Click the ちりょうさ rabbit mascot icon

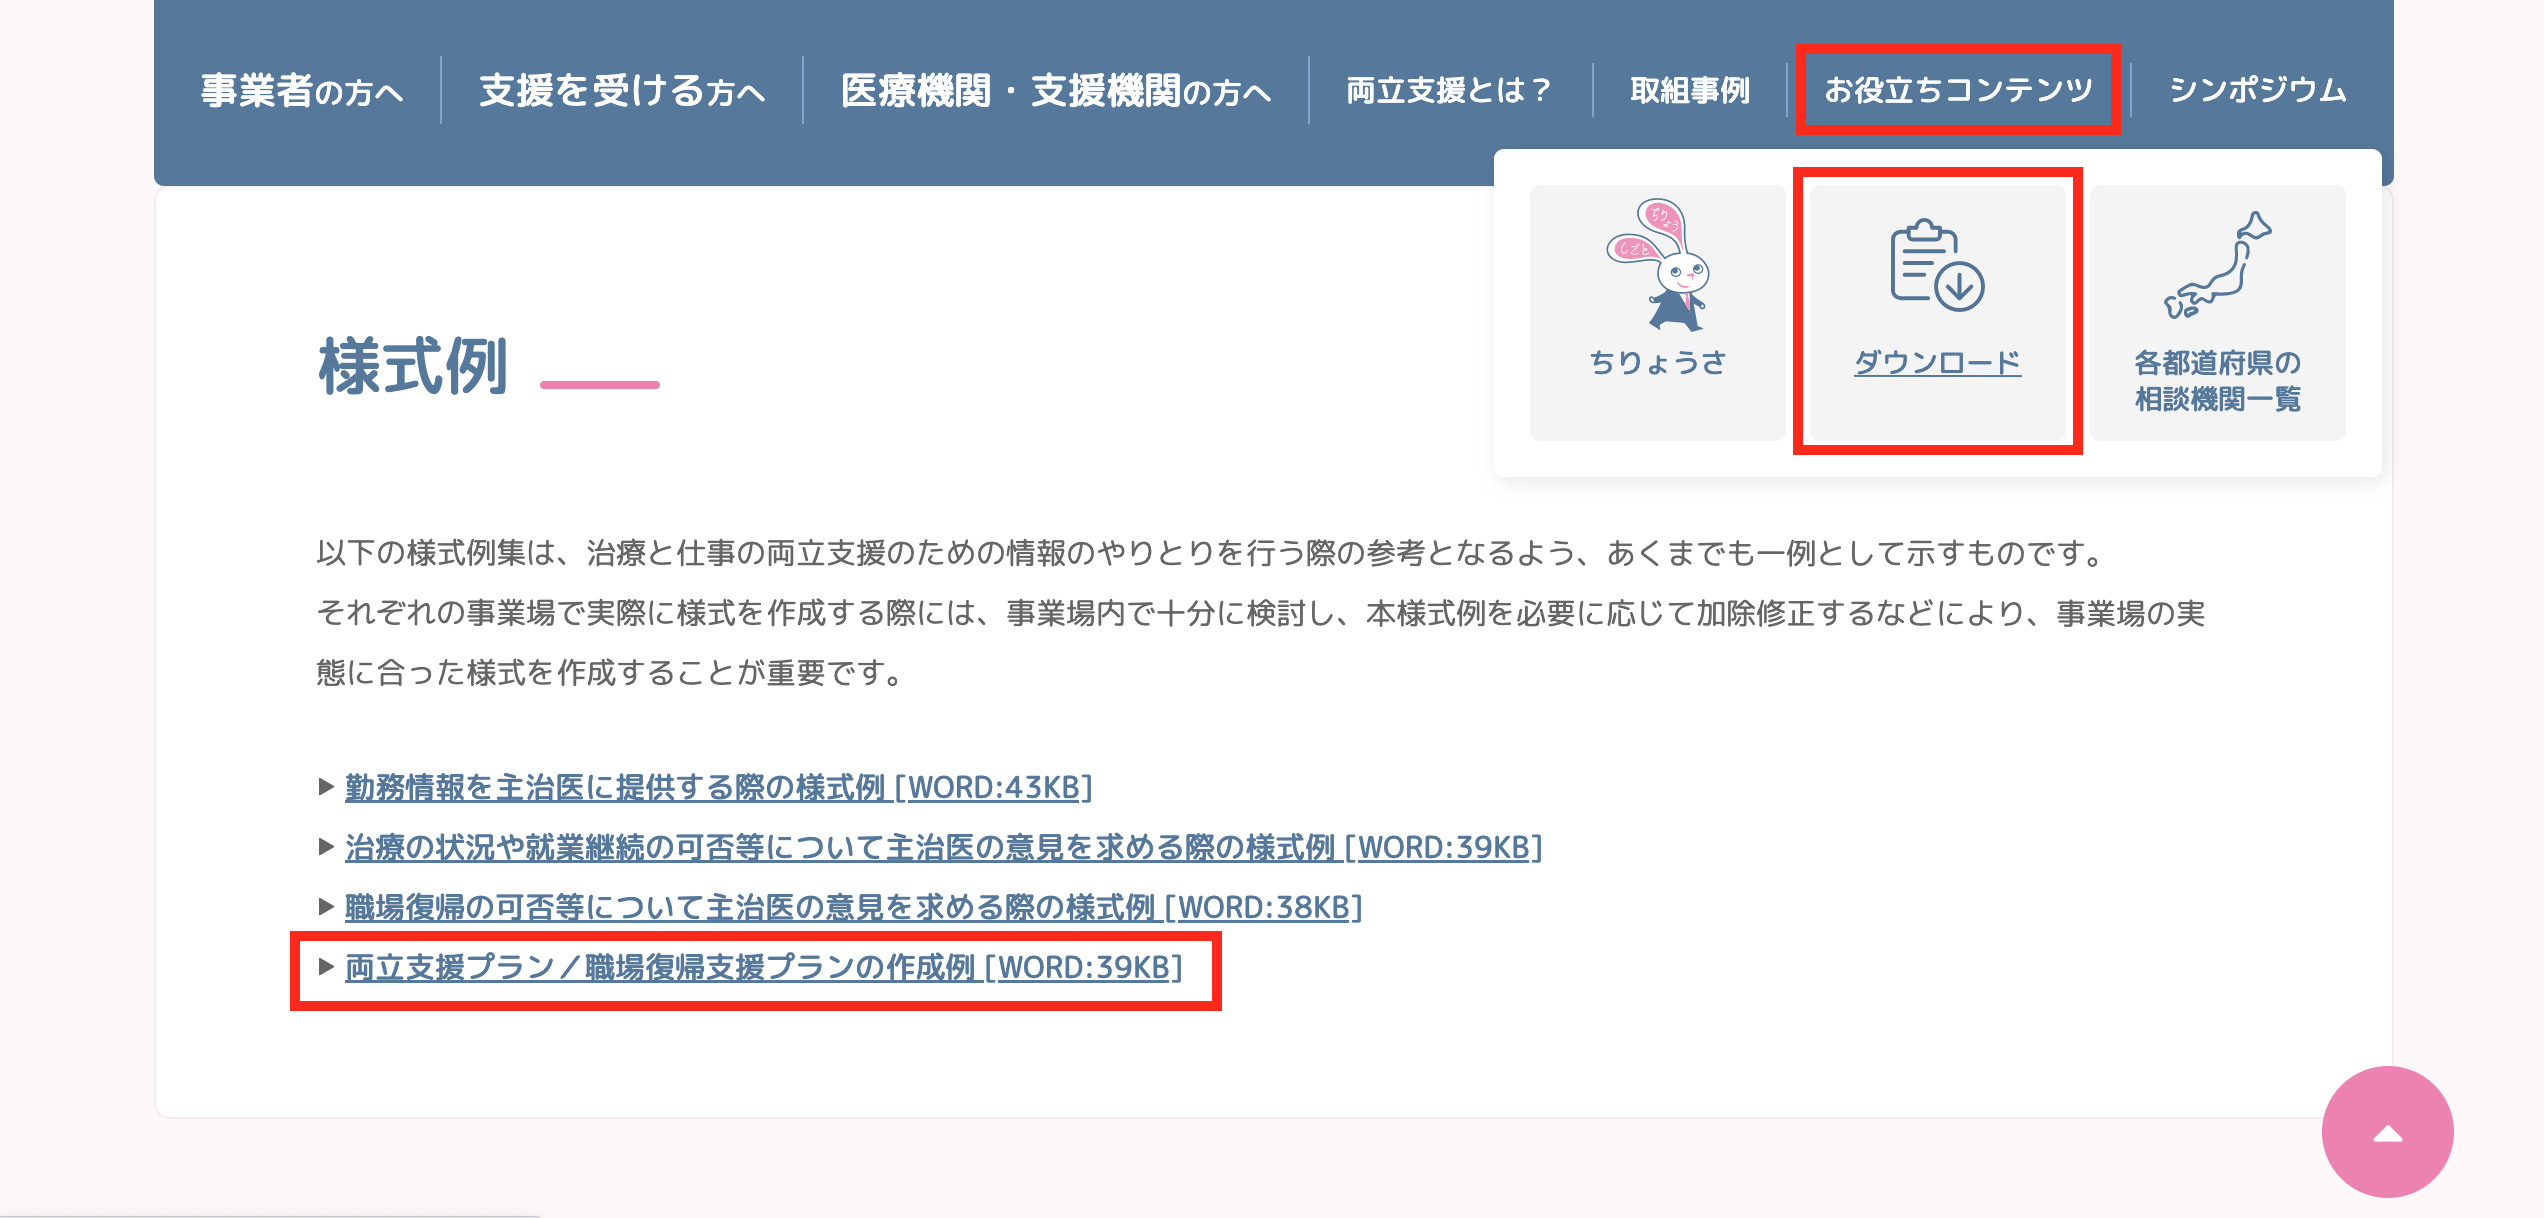coord(1658,264)
